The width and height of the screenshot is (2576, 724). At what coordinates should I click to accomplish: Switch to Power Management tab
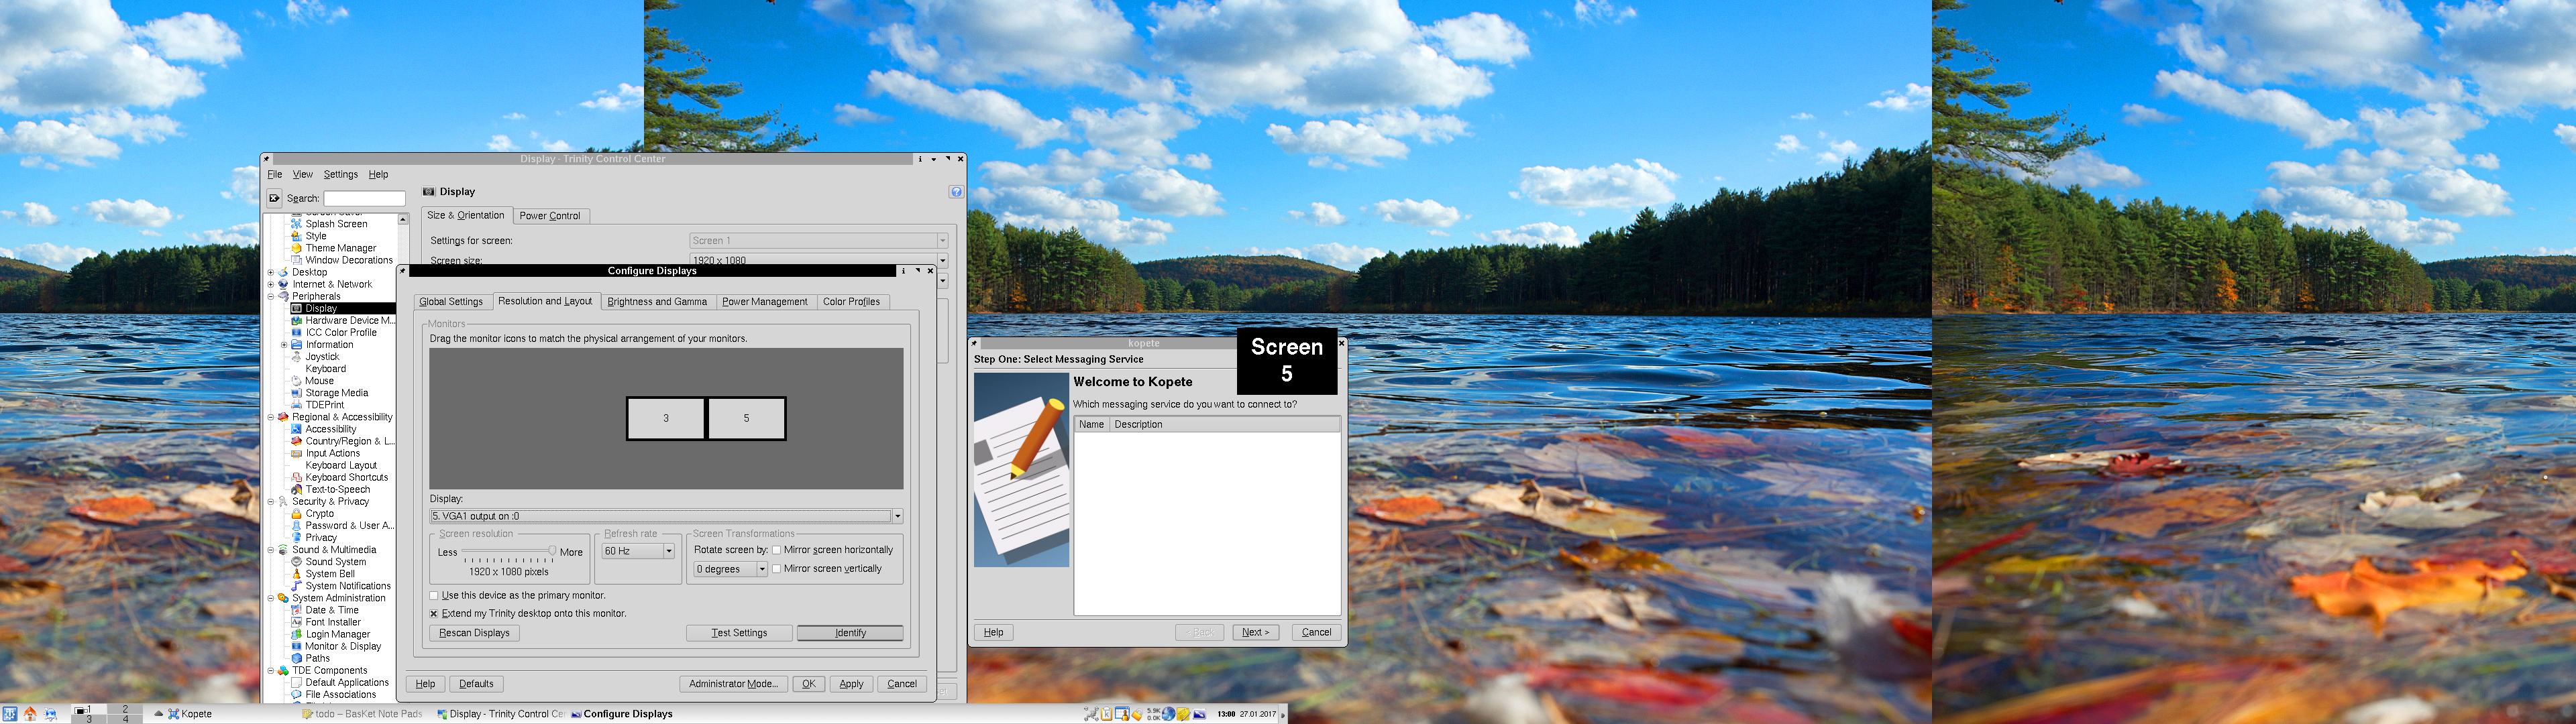tap(765, 302)
